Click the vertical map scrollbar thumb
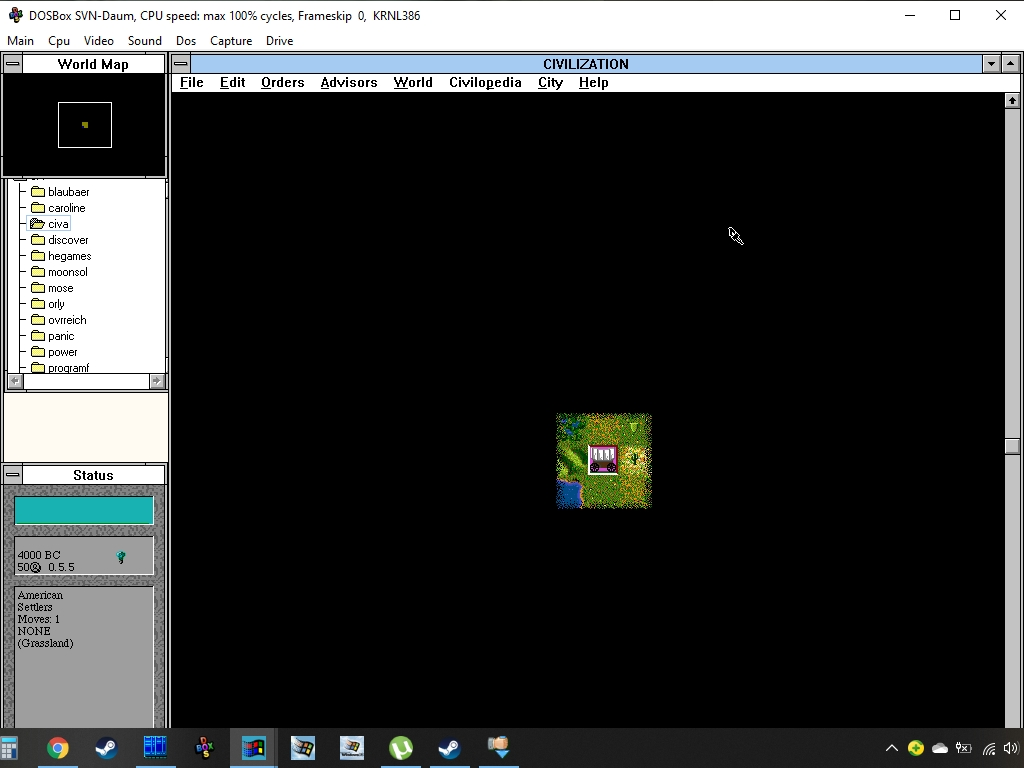This screenshot has width=1024, height=768. coord(1012,446)
